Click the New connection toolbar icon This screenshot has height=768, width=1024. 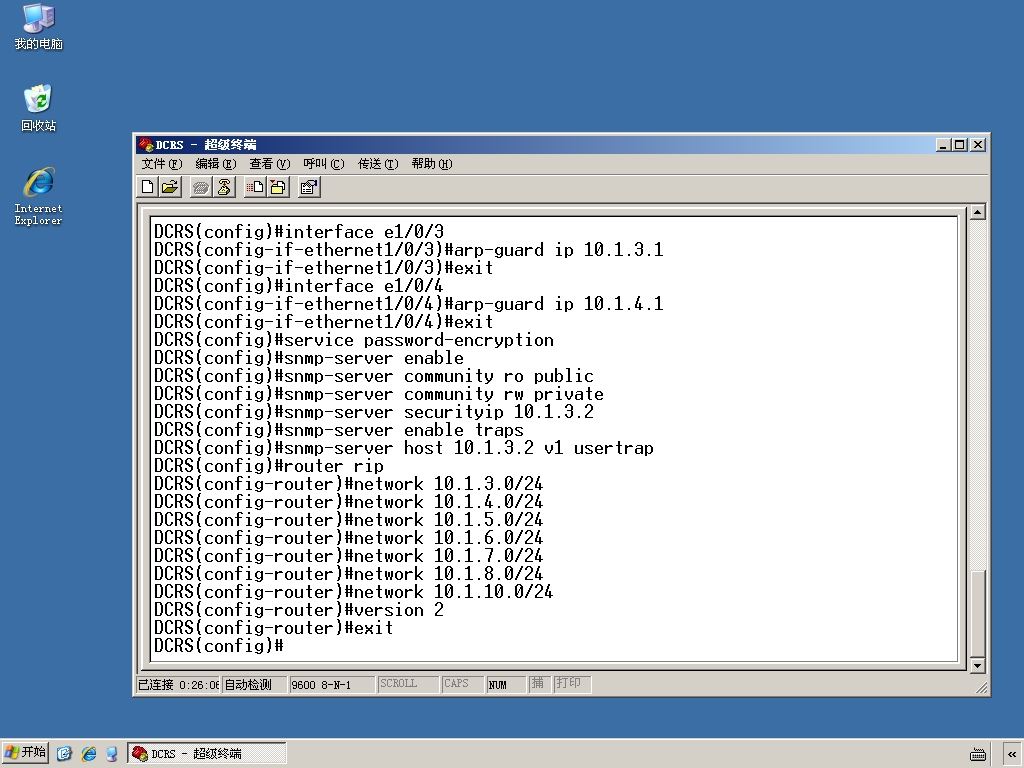[148, 187]
